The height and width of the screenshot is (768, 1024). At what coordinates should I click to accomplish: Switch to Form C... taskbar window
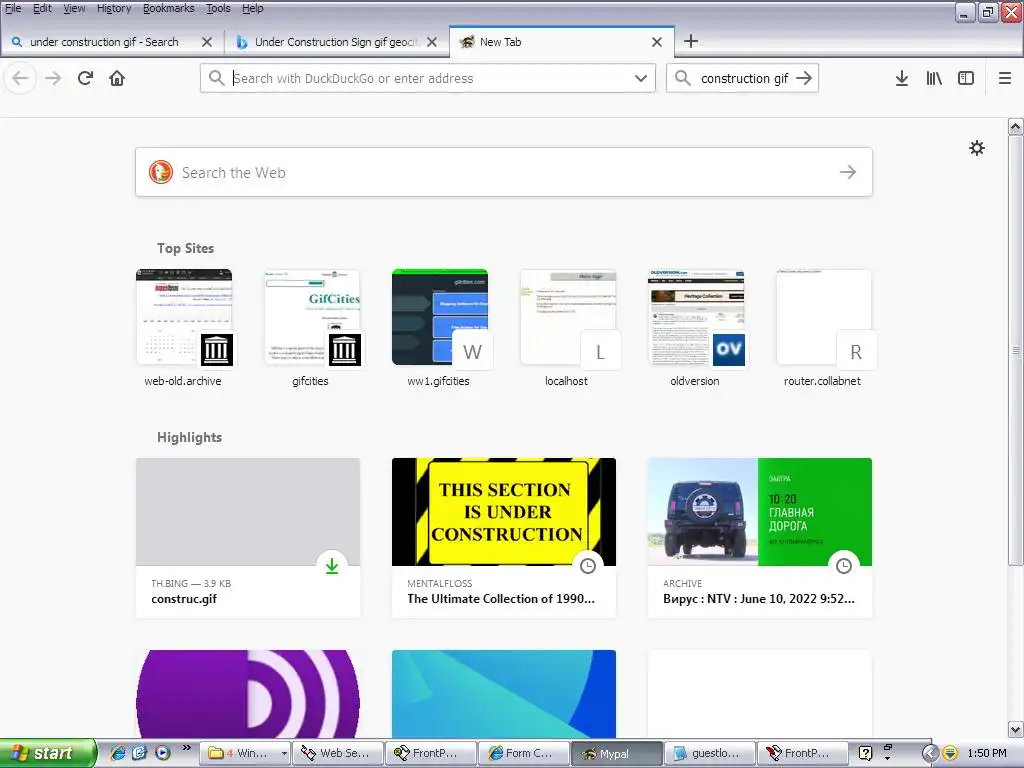pyautogui.click(x=523, y=754)
